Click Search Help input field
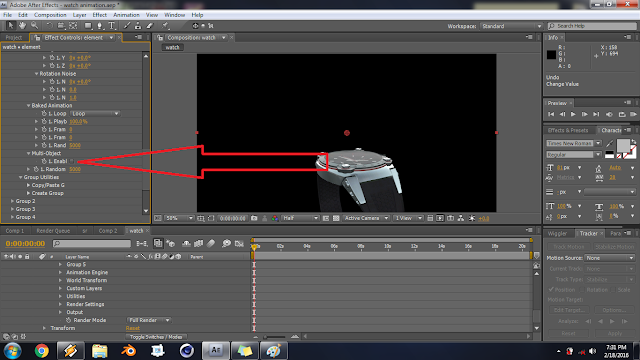The image size is (640, 360). [x=592, y=26]
